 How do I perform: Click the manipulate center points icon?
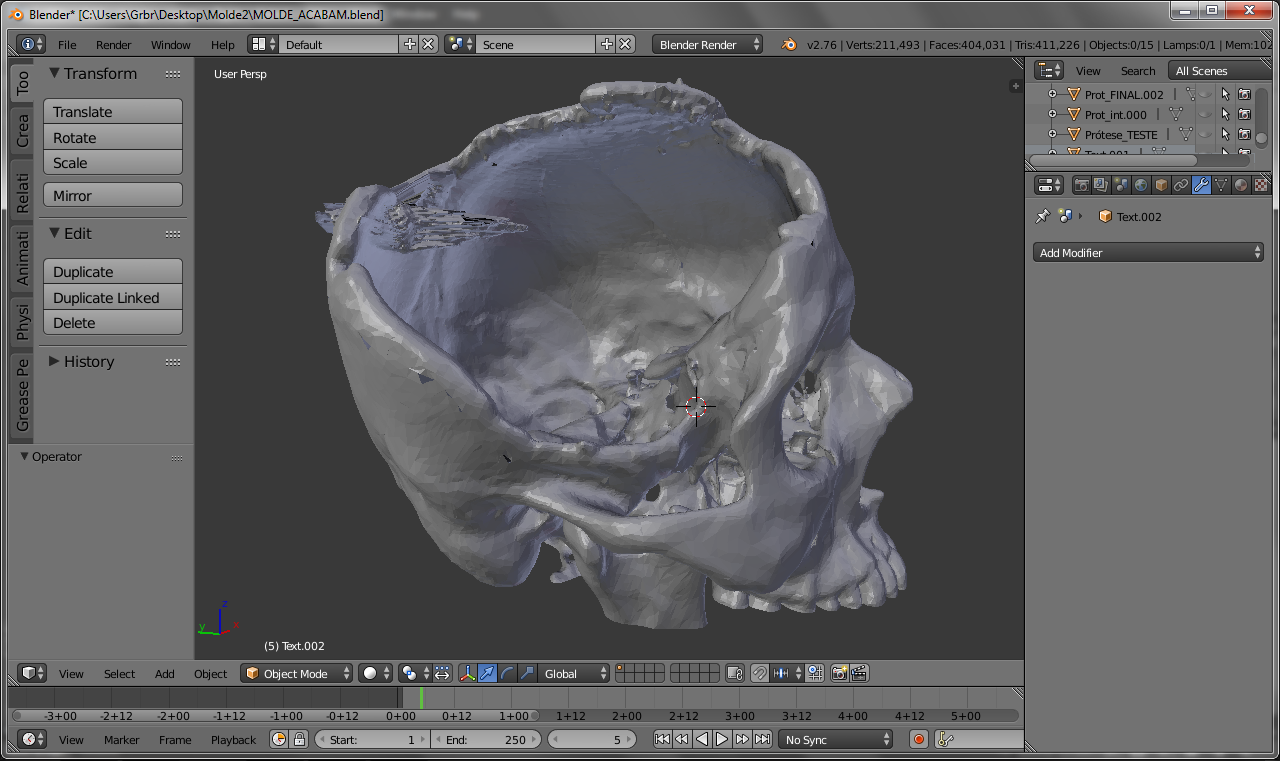(441, 673)
